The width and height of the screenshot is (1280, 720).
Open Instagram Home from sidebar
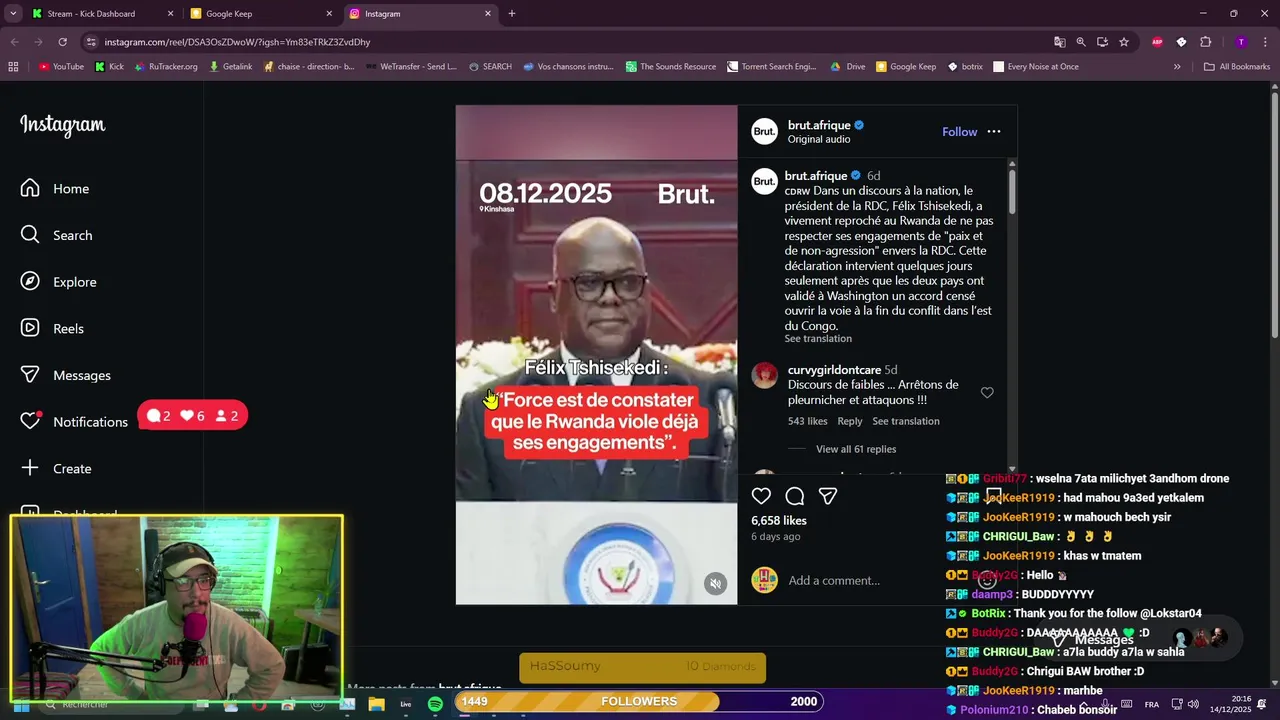pyautogui.click(x=55, y=188)
